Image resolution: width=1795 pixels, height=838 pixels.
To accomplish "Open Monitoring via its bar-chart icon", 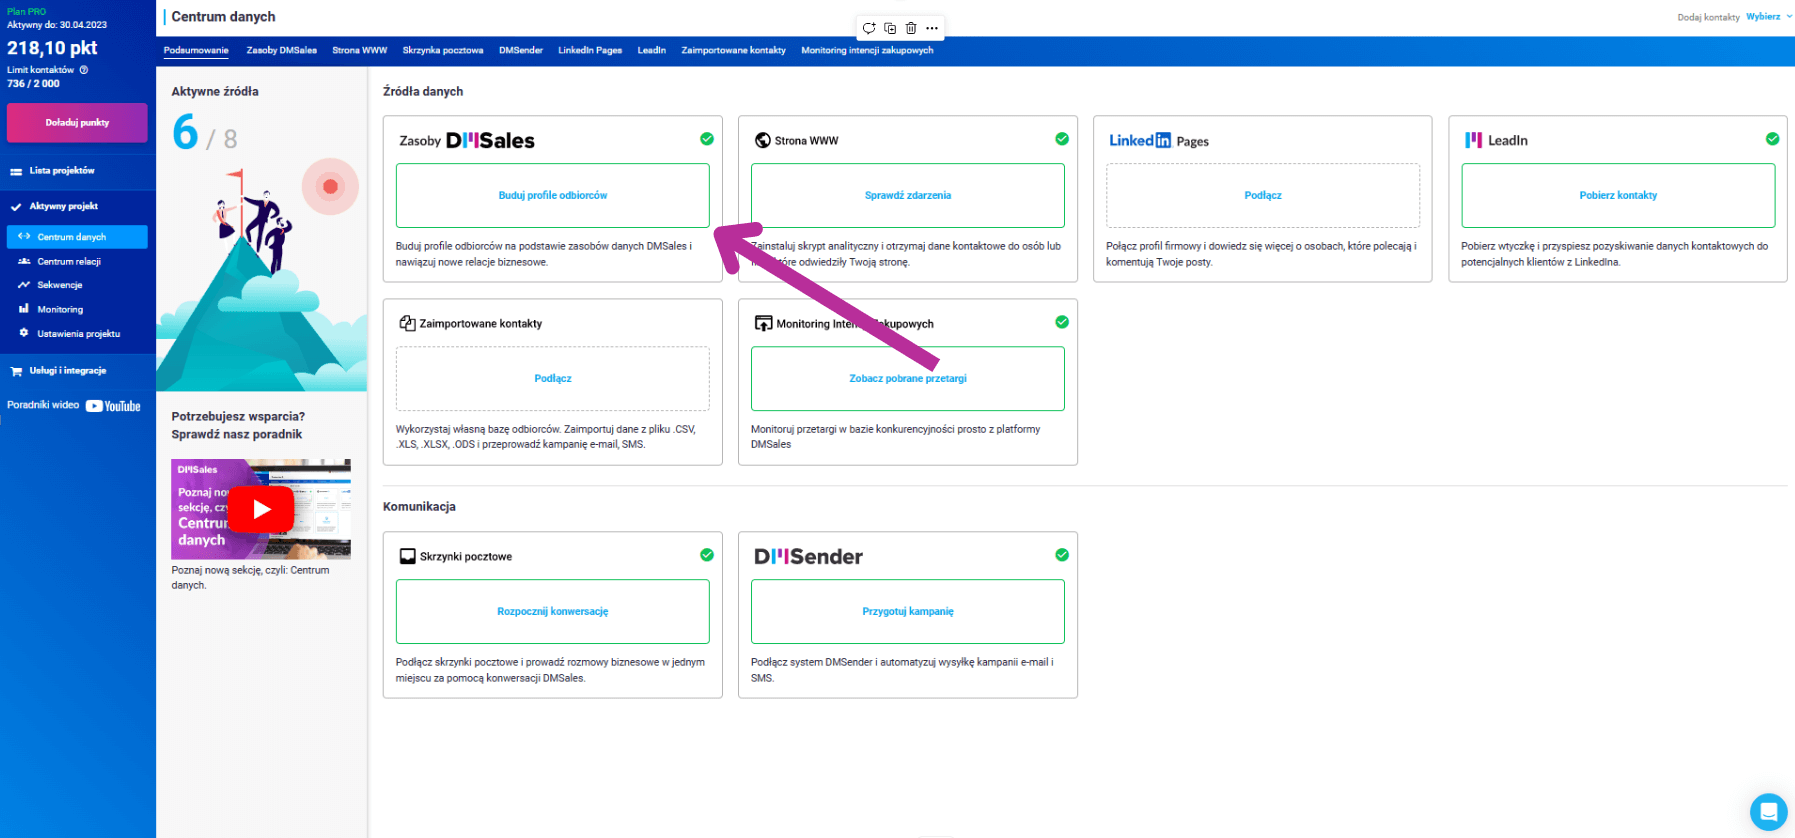I will [24, 309].
